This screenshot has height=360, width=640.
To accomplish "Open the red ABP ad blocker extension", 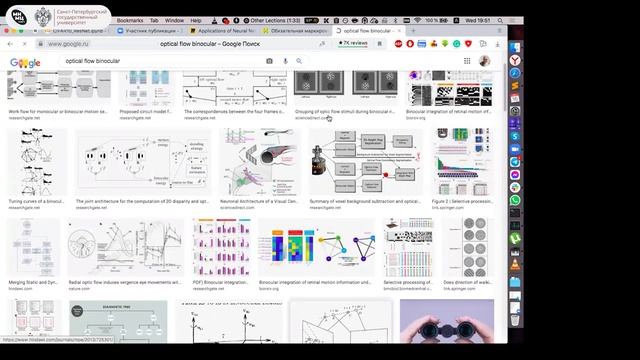I will point(398,44).
